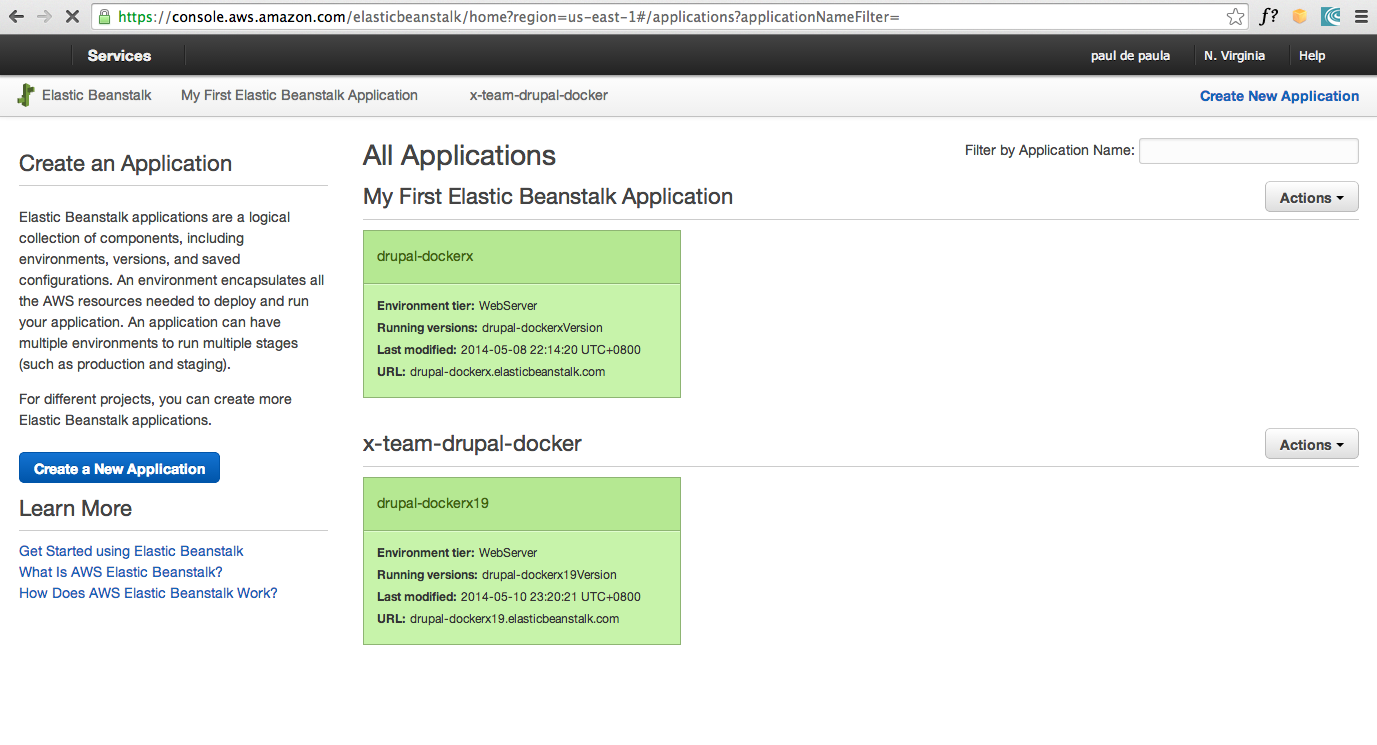Open the Help menu
1377x745 pixels.
[1312, 56]
